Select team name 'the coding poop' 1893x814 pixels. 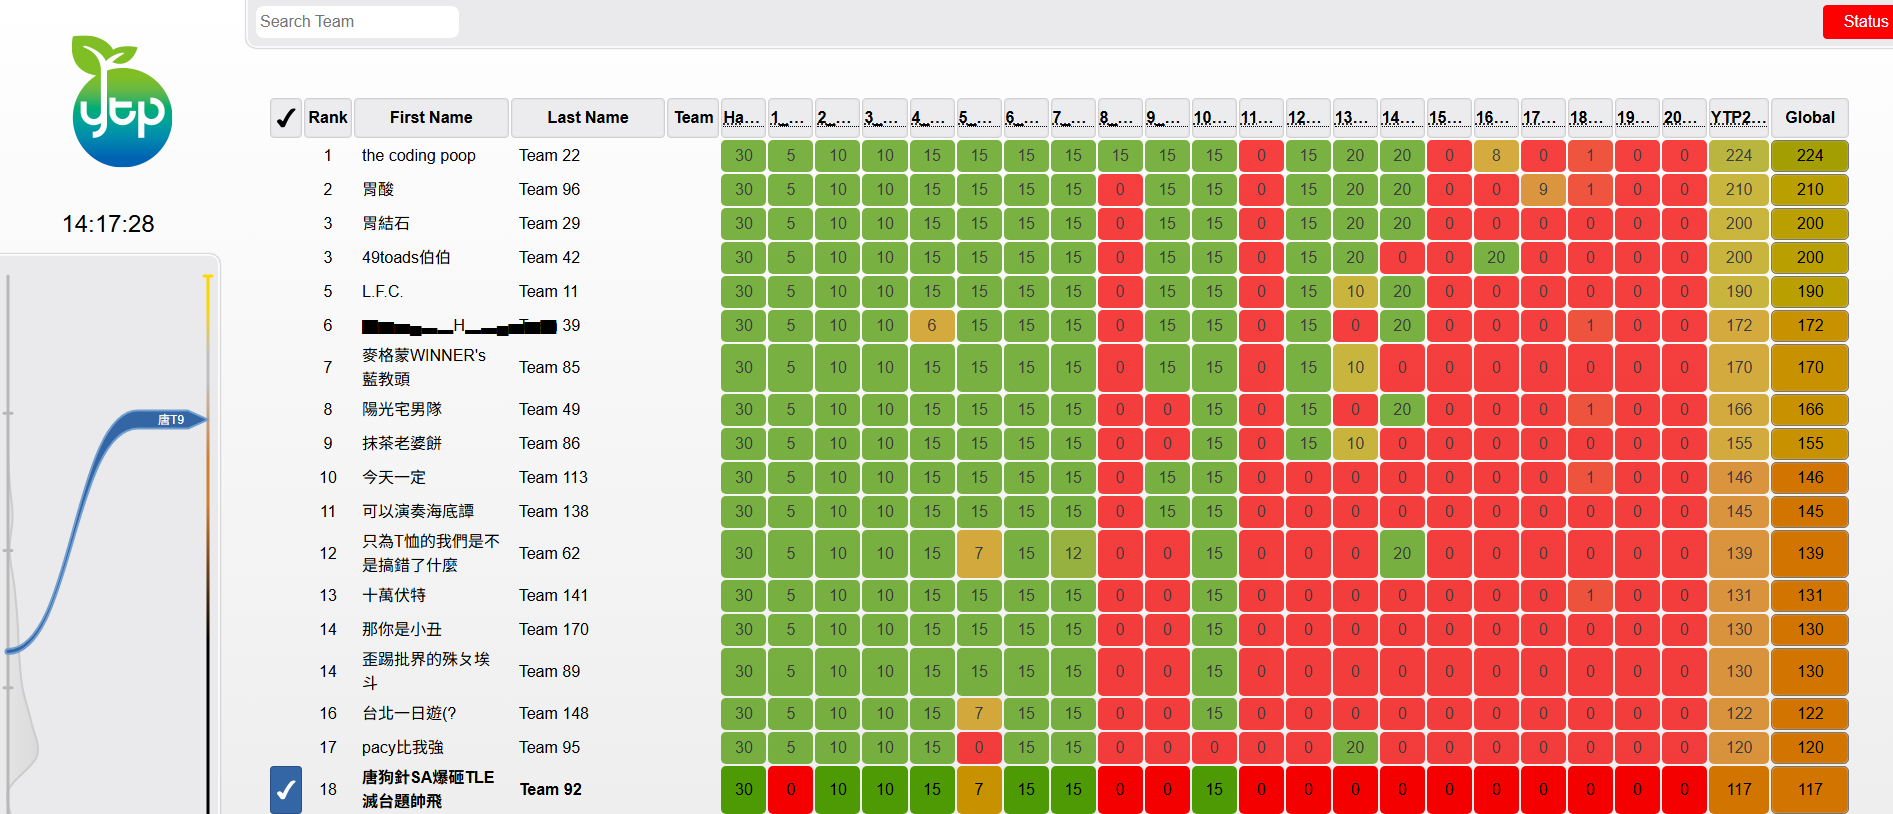418,155
